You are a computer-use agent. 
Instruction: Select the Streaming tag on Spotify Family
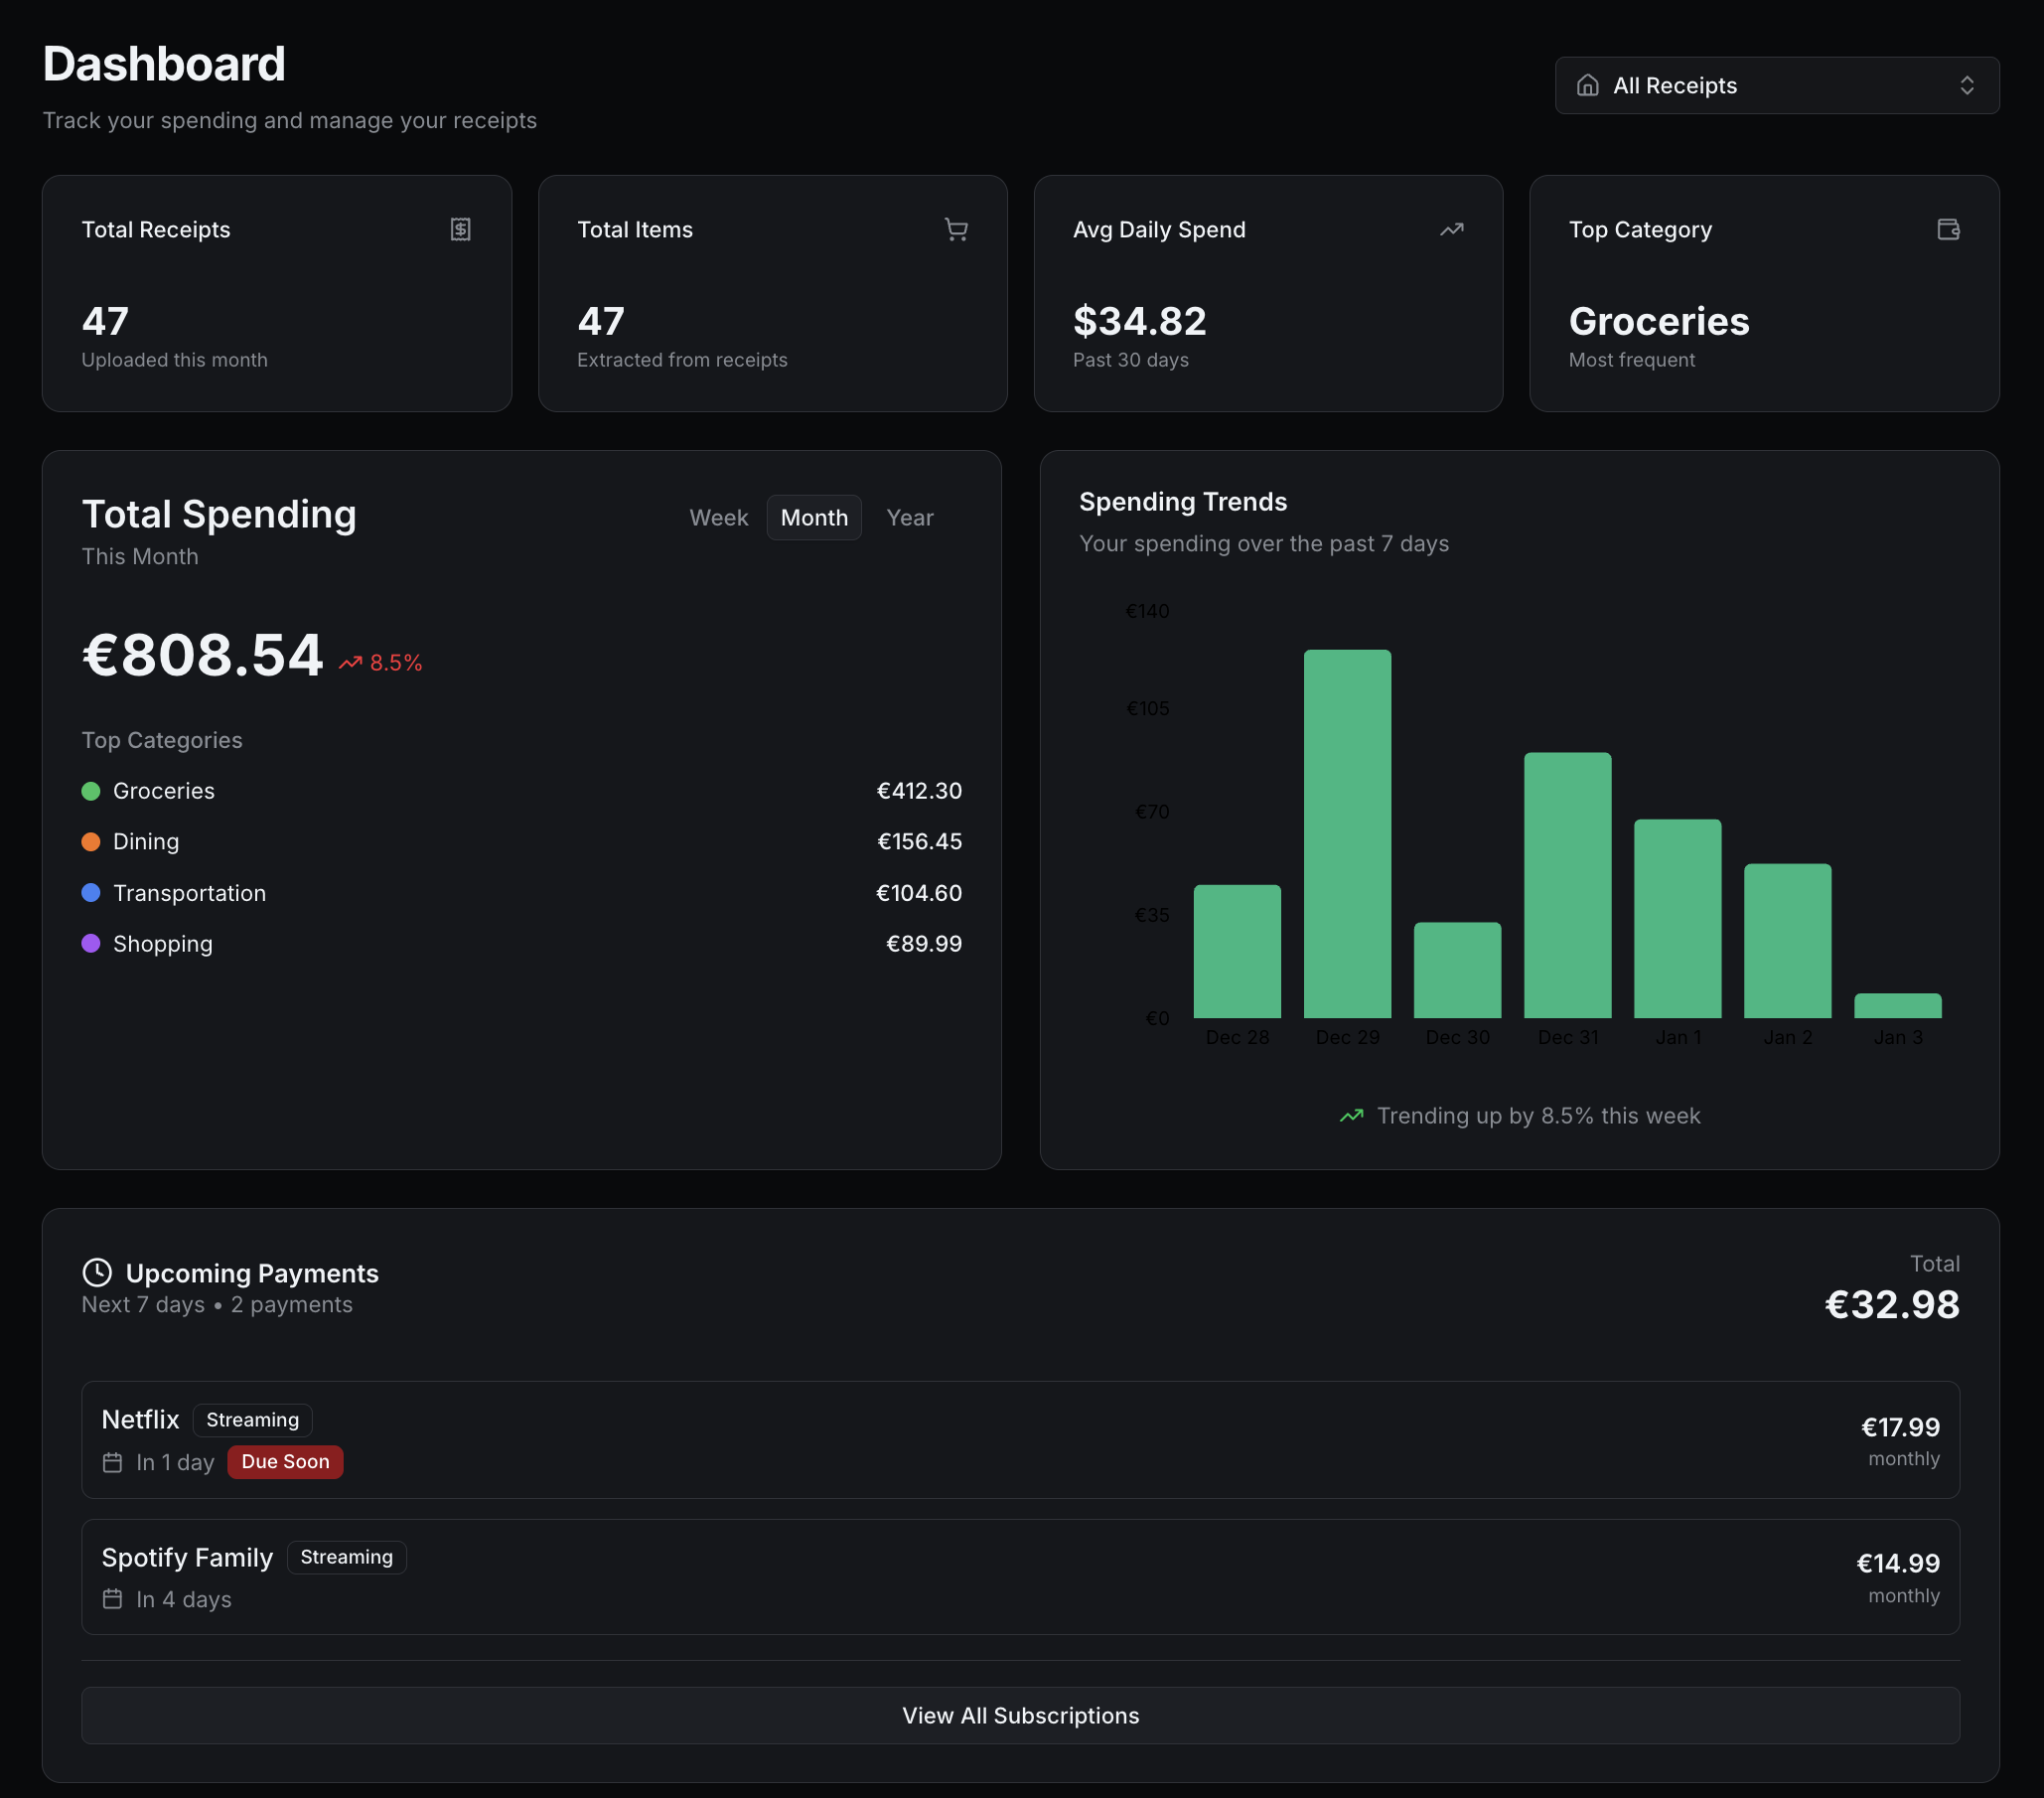(346, 1556)
